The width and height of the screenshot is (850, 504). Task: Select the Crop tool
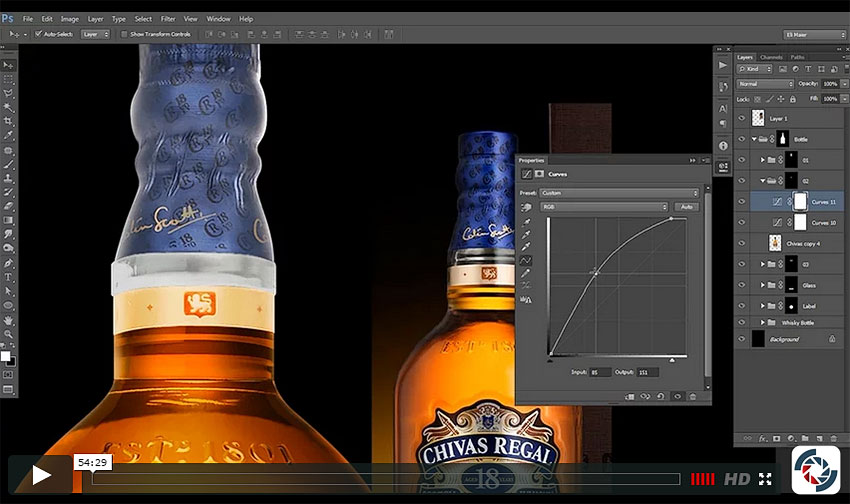[8, 121]
